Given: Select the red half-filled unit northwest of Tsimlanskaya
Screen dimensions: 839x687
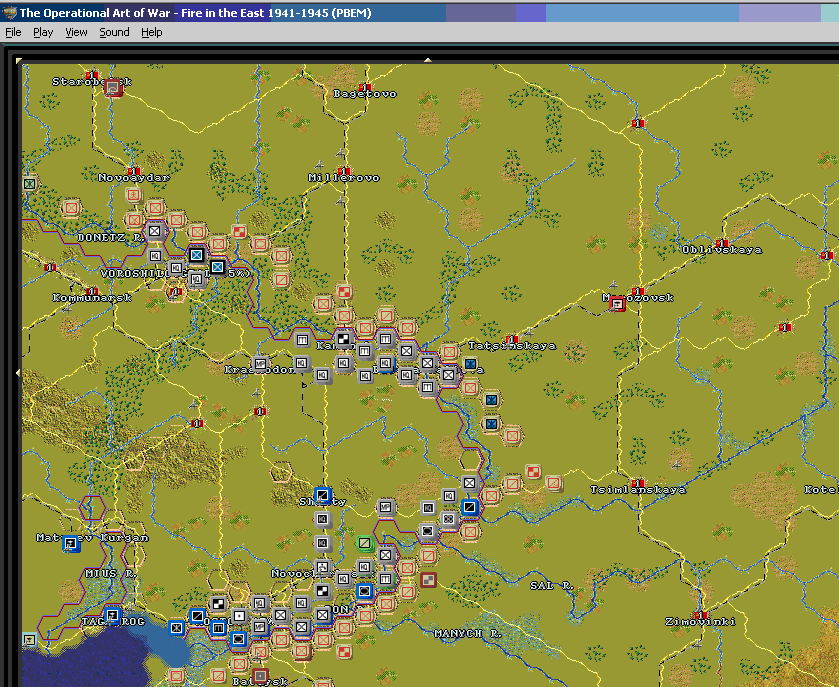Looking at the screenshot, I should click(533, 471).
